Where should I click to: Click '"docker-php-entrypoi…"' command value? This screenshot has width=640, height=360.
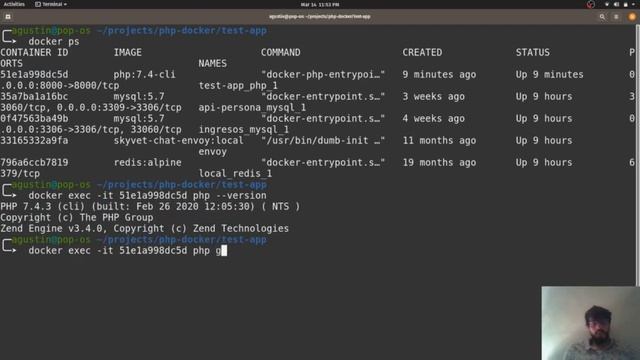323,74
